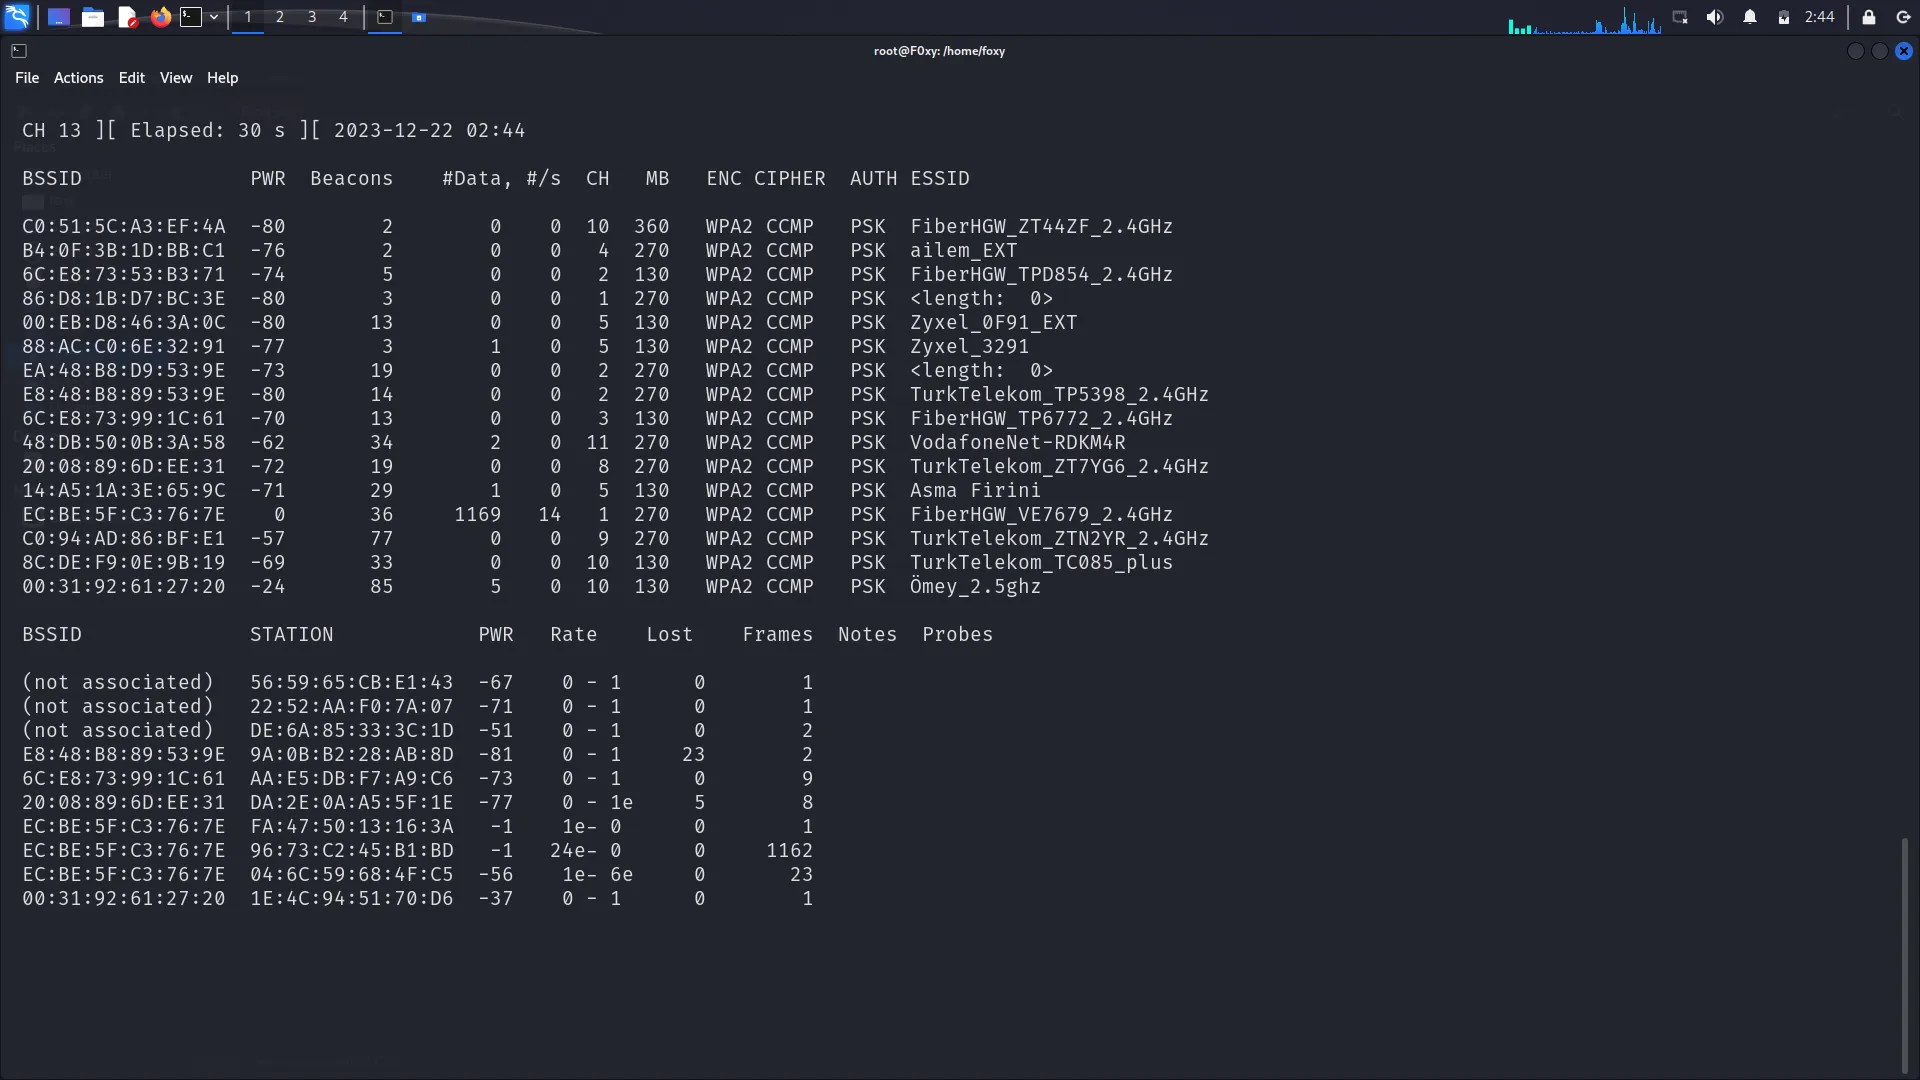Click the Probes column header
This screenshot has height=1080, width=1920.
[x=958, y=635]
